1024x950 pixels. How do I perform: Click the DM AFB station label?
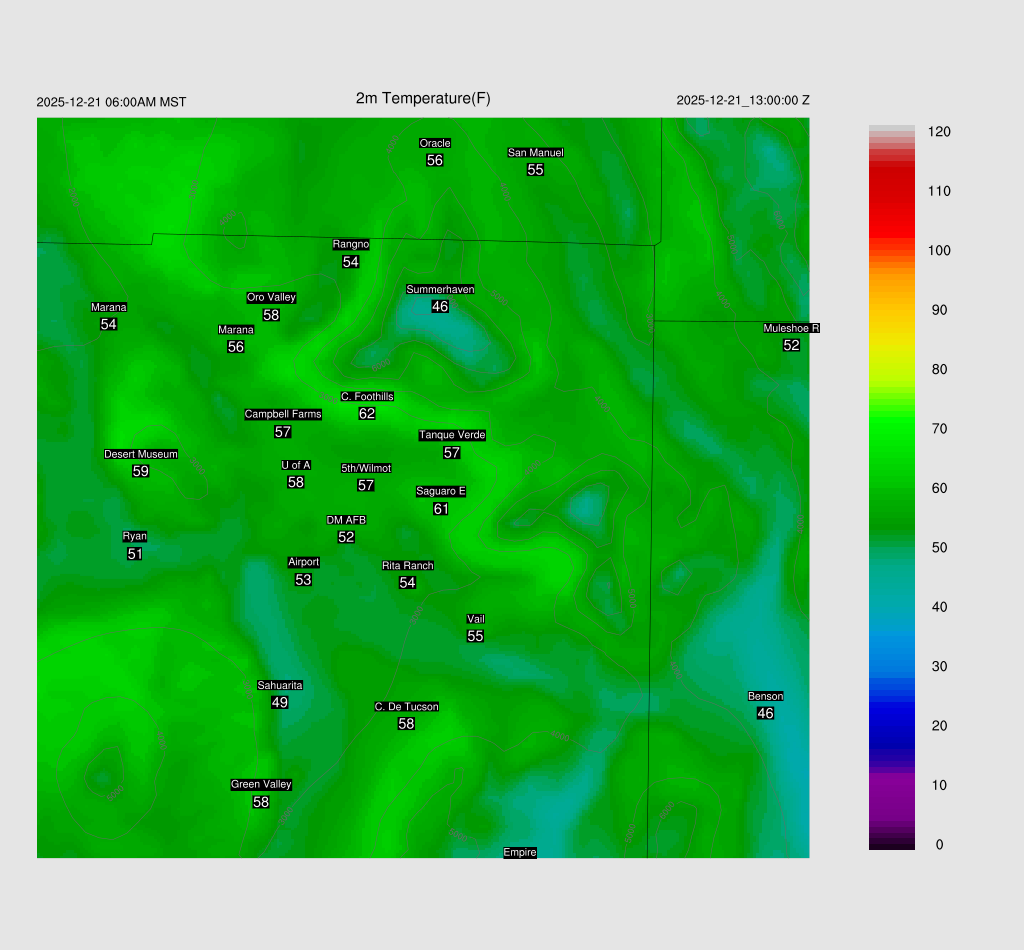tap(346, 520)
